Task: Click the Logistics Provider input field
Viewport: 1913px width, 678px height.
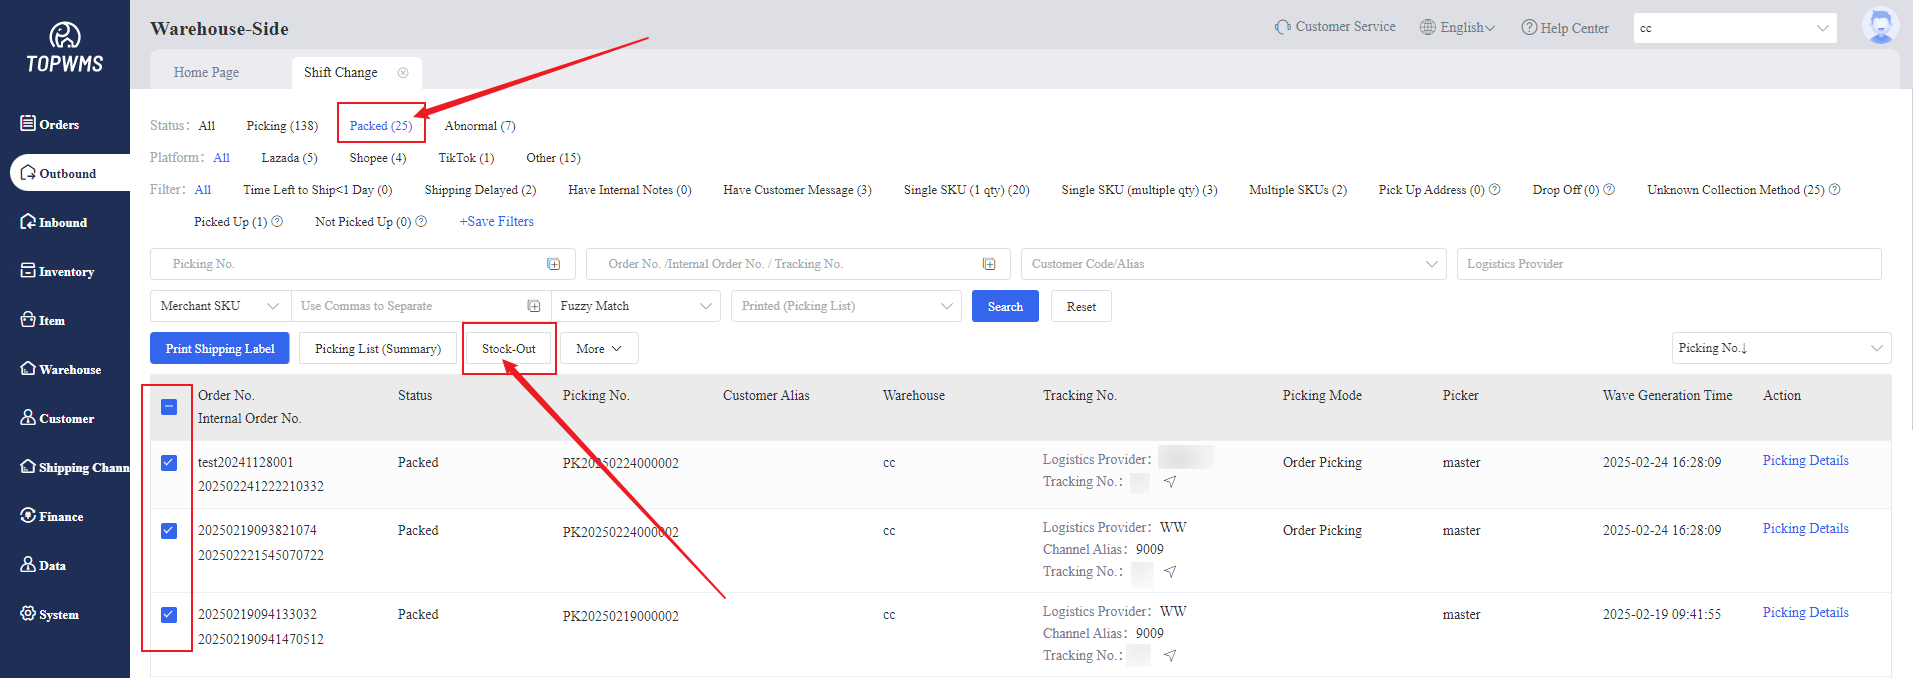Action: click(x=1668, y=264)
